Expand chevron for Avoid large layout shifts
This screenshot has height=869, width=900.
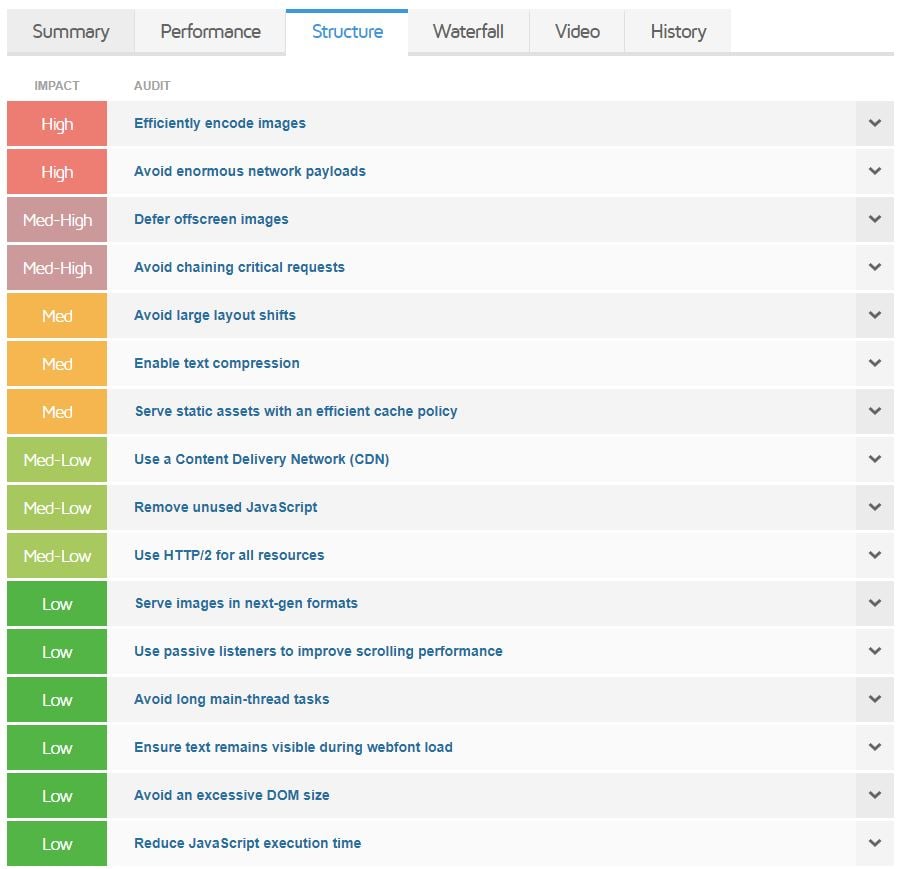click(x=874, y=315)
